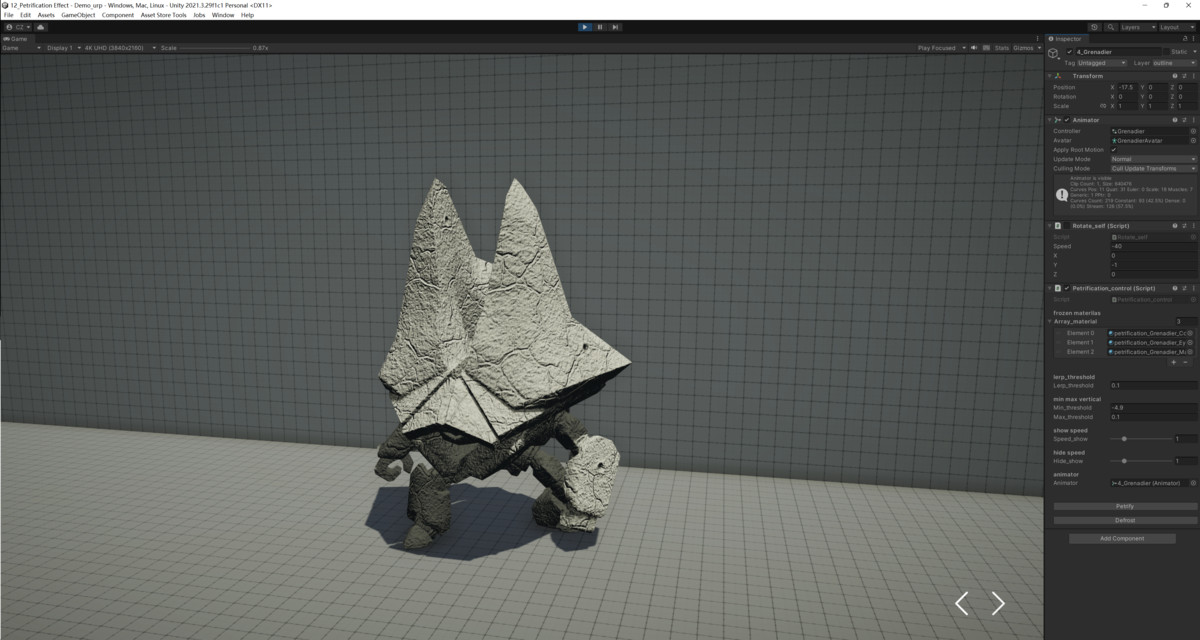Collapse the Array_material list expander

pos(1049,323)
